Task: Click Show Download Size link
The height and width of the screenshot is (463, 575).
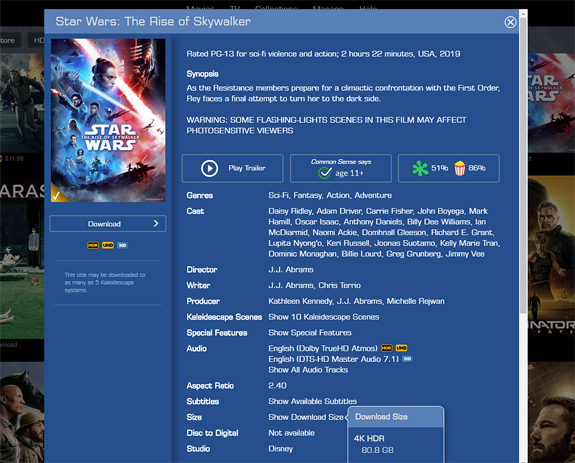Action: (306, 417)
